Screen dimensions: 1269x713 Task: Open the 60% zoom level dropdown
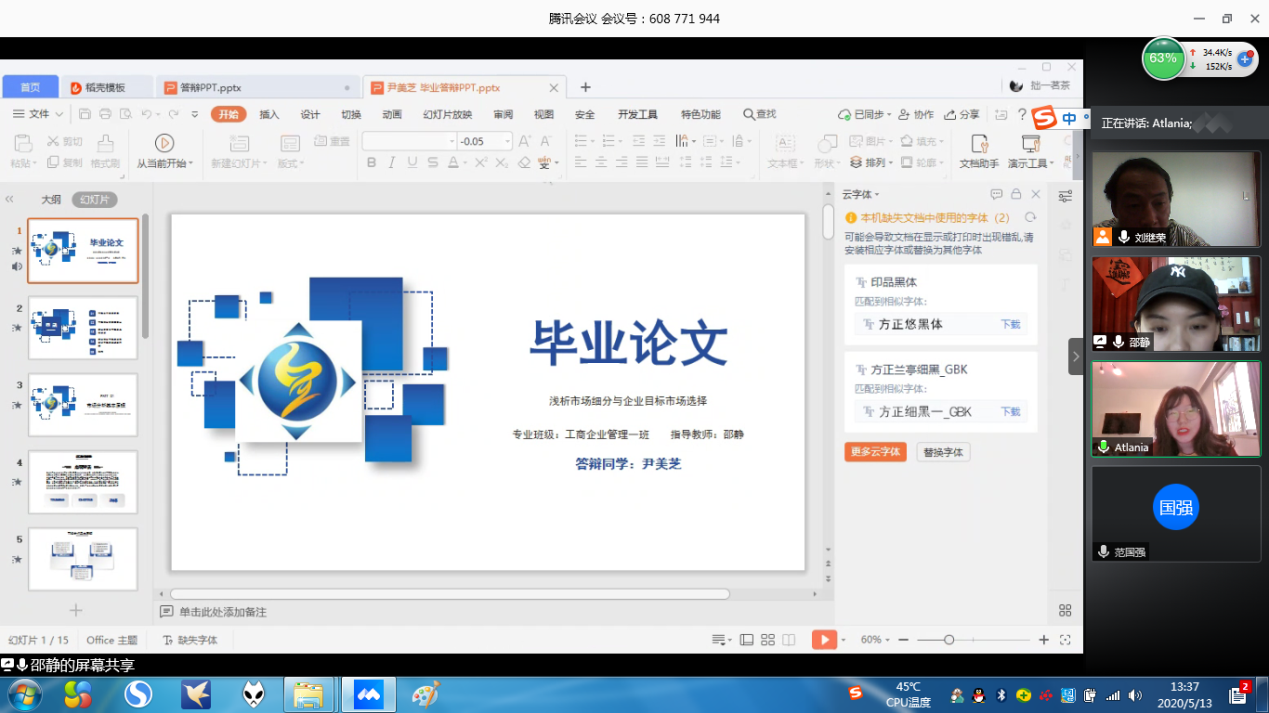click(875, 640)
